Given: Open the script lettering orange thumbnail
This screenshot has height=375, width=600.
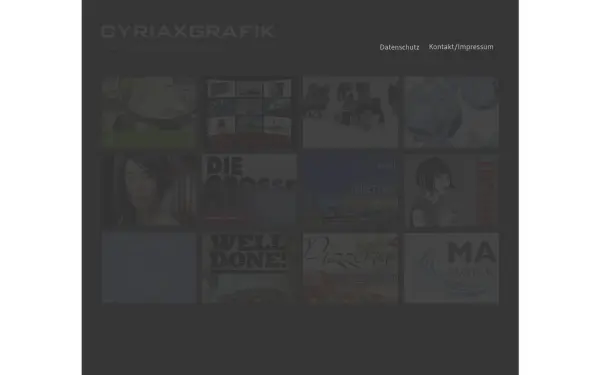Looking at the screenshot, I should coord(351,268).
